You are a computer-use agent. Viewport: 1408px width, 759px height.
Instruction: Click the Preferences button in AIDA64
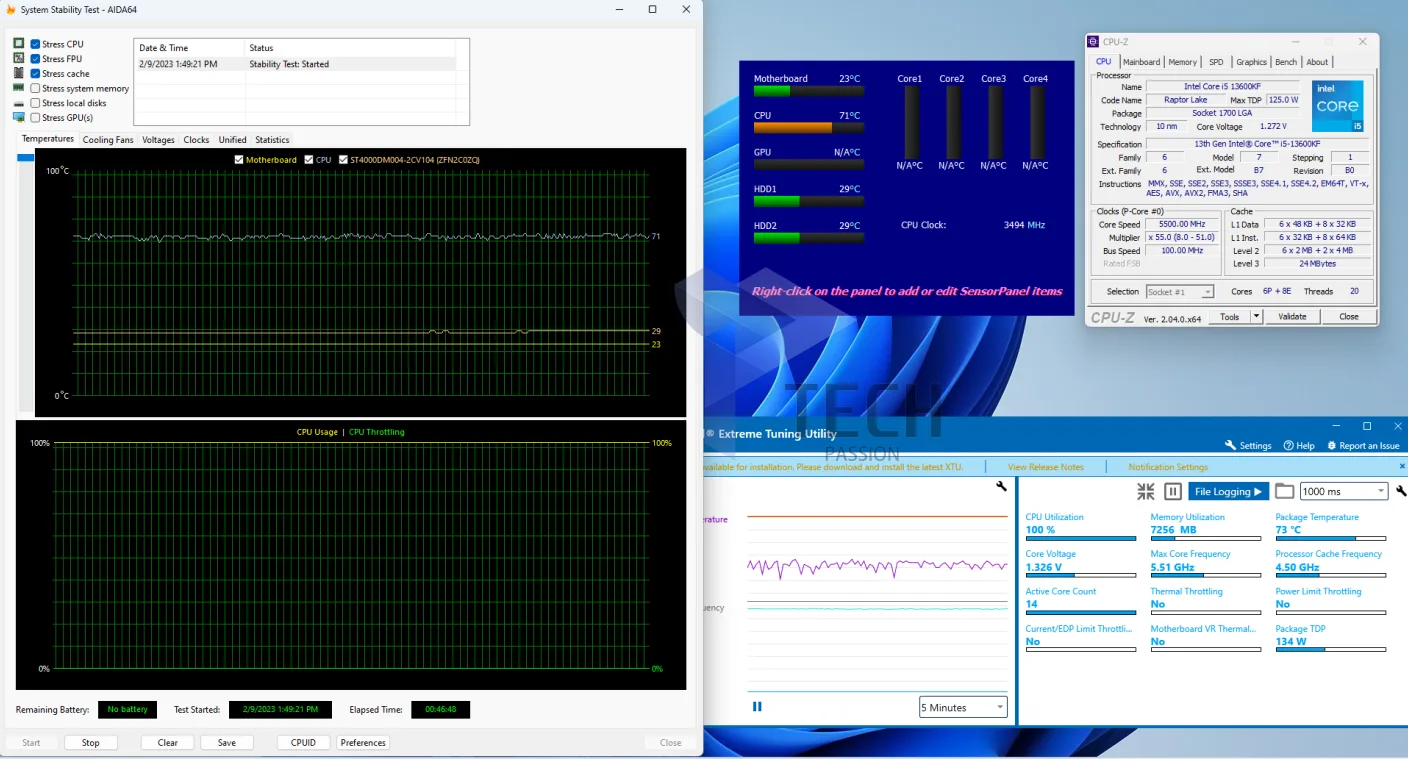363,743
